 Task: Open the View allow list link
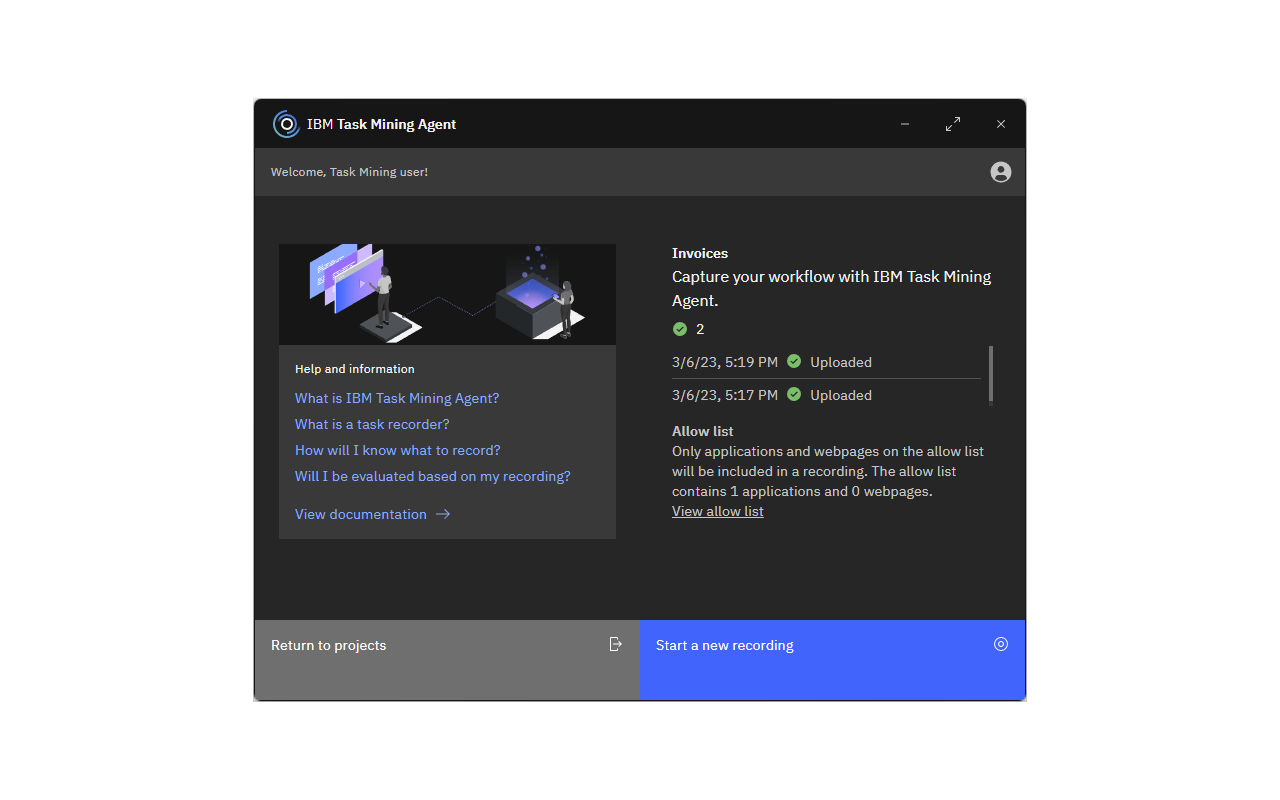tap(718, 511)
